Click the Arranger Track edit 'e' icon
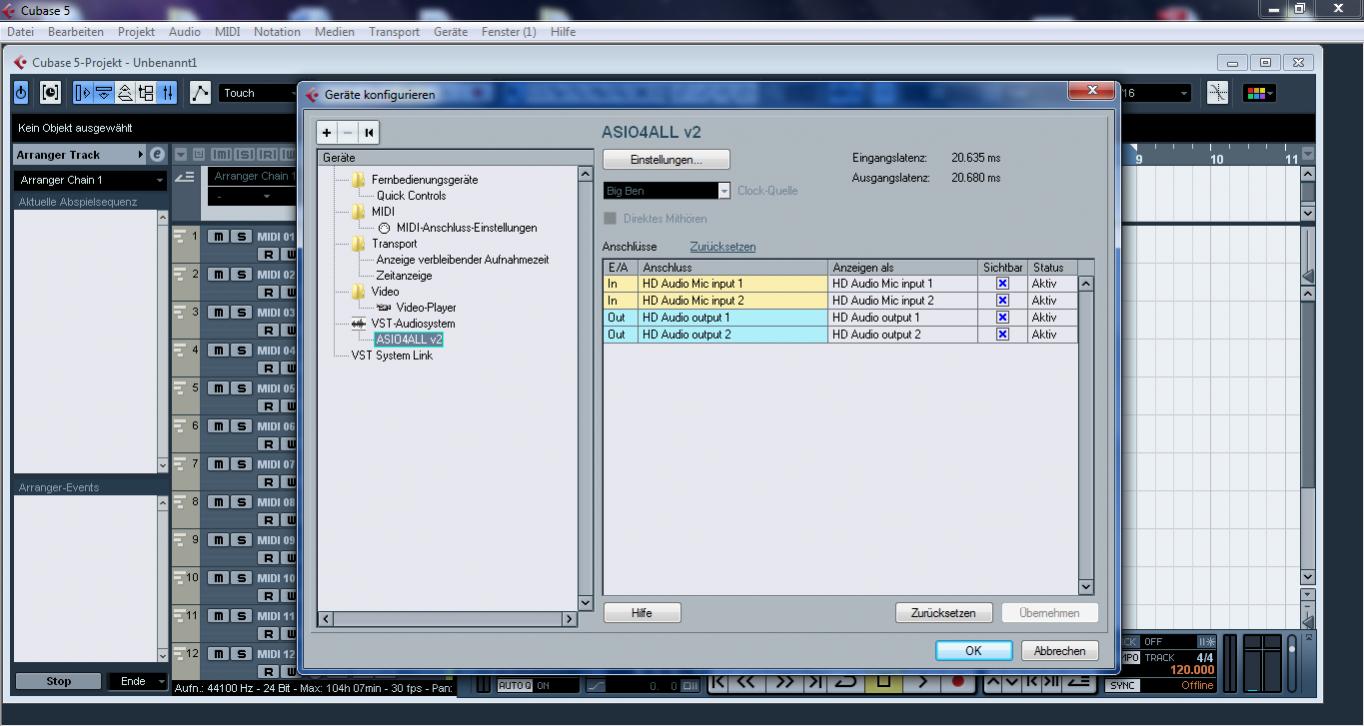 point(157,155)
